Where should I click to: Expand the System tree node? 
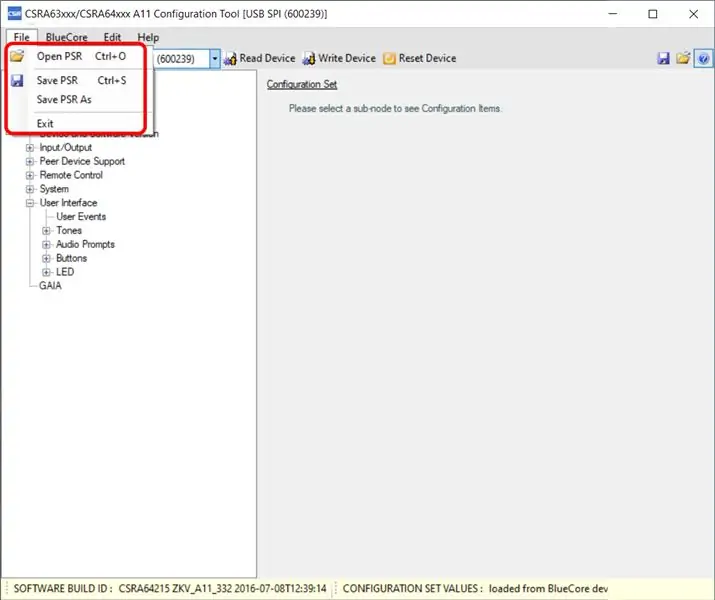click(30, 189)
